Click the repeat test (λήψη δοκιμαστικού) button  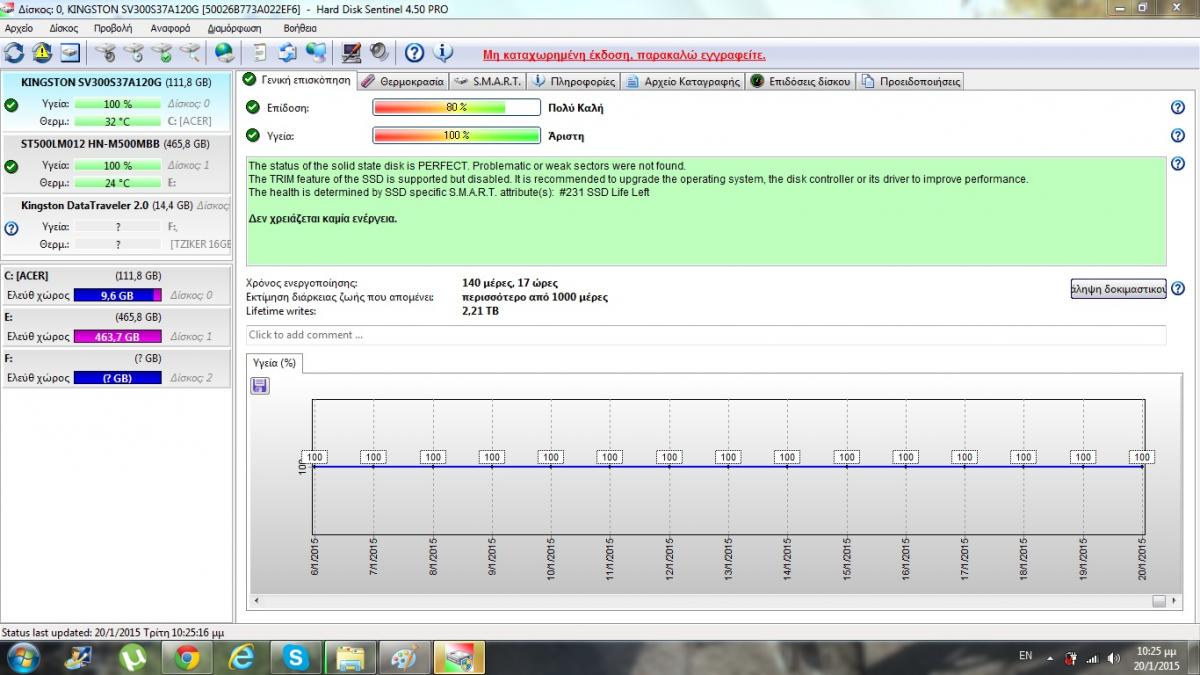click(1118, 289)
